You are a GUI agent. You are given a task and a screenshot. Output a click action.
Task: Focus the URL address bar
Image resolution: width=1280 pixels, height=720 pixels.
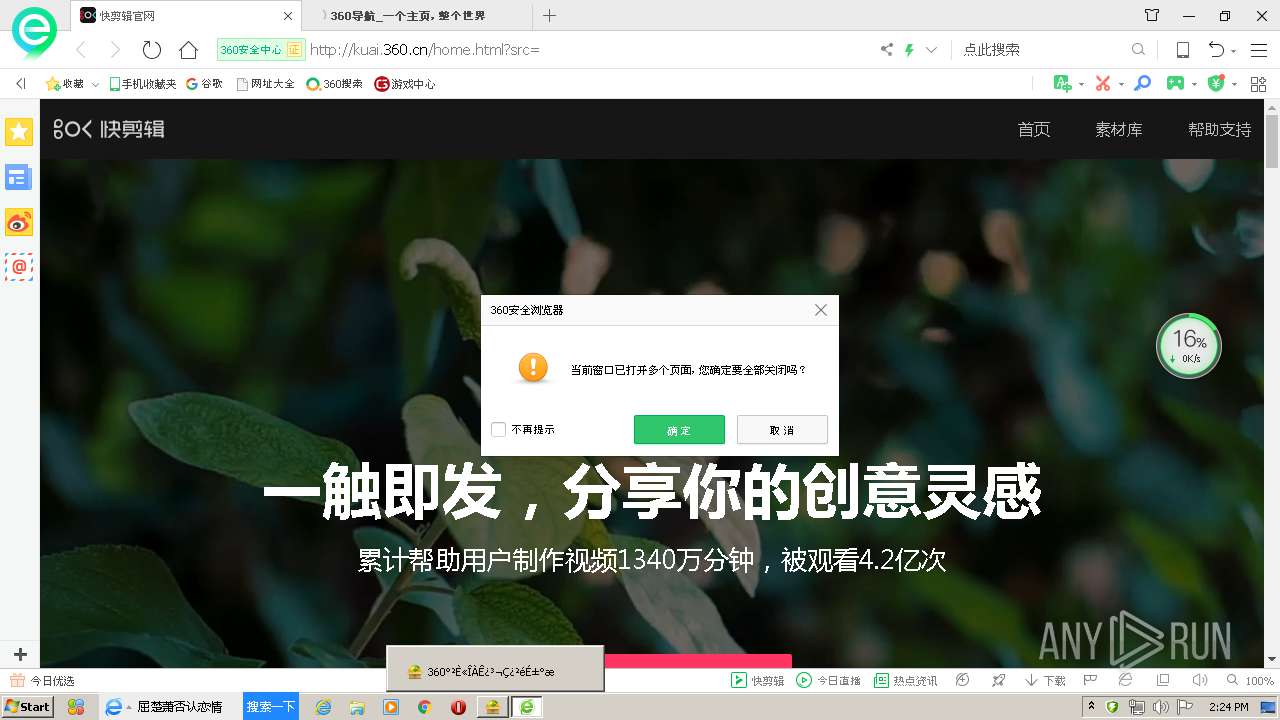pos(590,49)
